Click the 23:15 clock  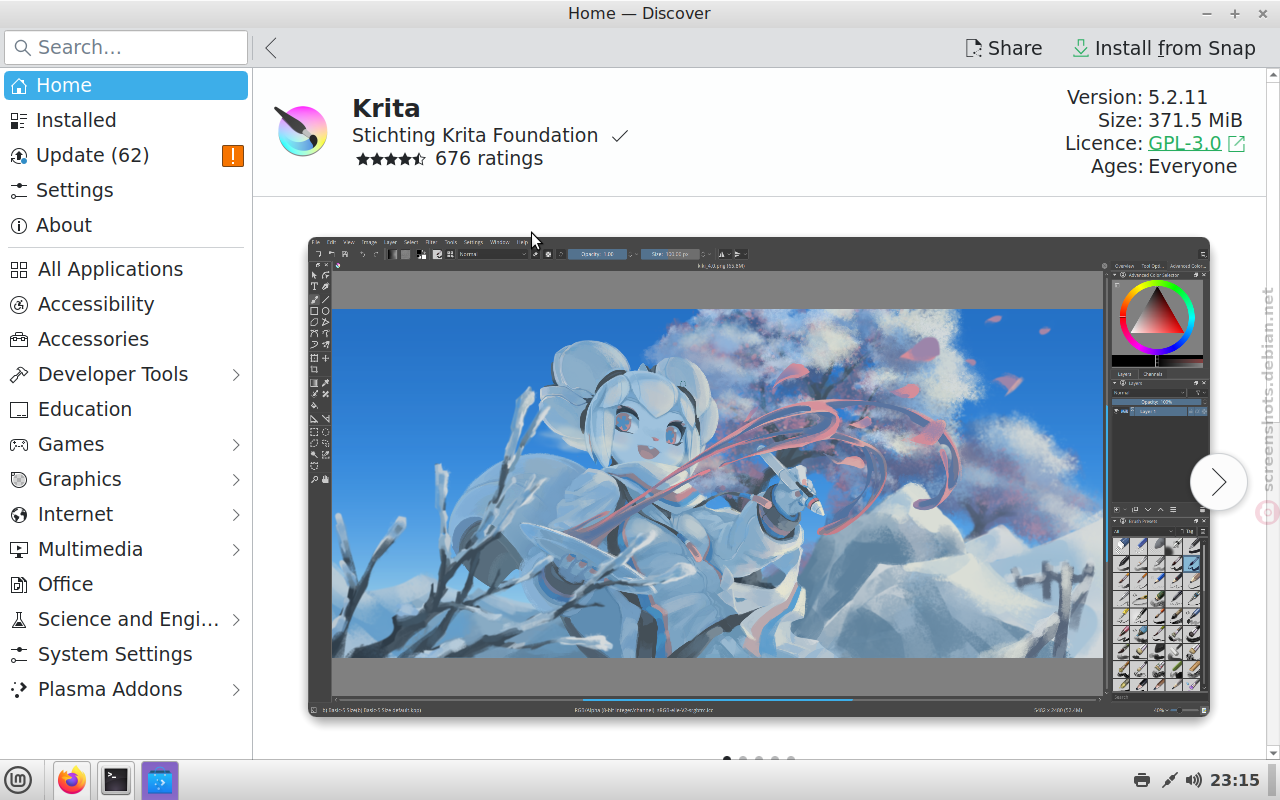pos(1235,780)
